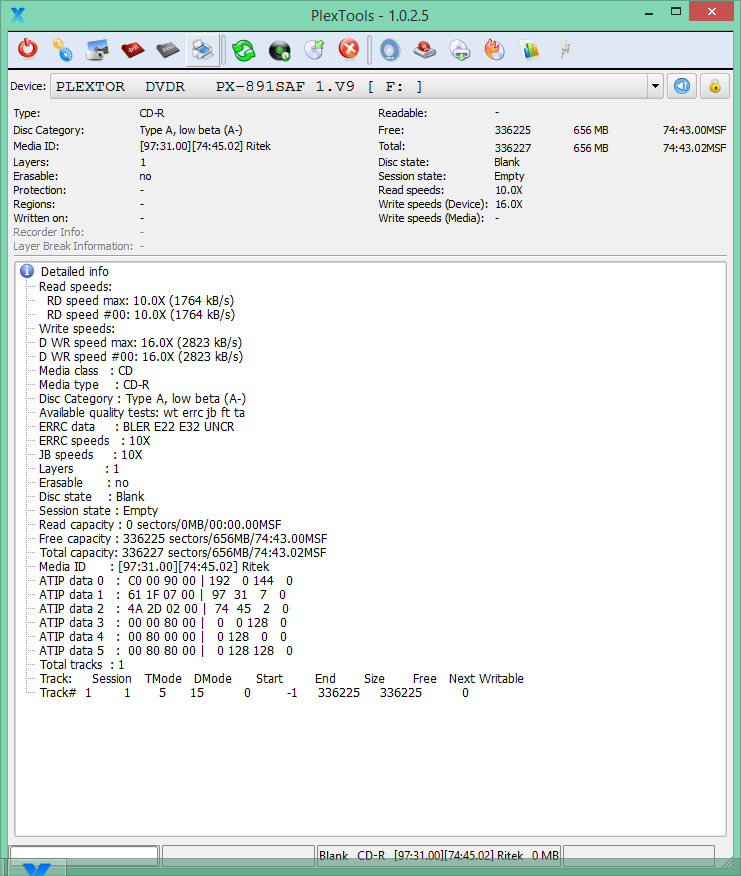This screenshot has height=876, width=741.
Task: Click the blue info icon beside Detailed info
Action: point(27,271)
